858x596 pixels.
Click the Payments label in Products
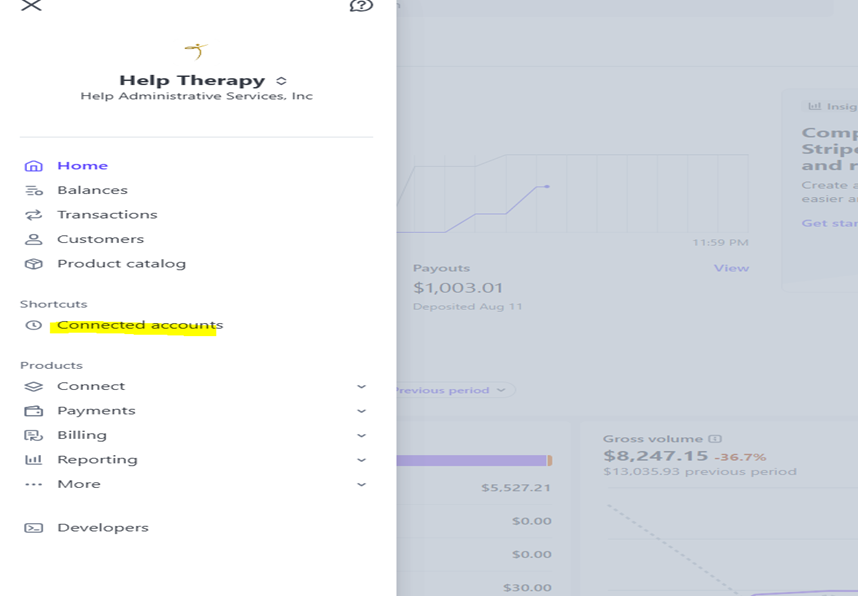point(96,410)
